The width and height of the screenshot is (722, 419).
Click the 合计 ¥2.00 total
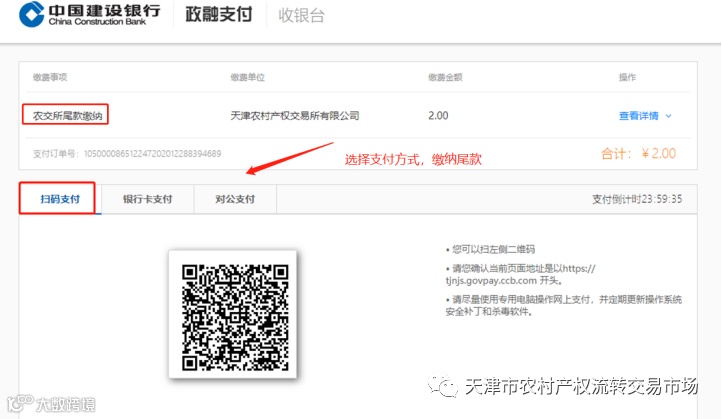(638, 153)
